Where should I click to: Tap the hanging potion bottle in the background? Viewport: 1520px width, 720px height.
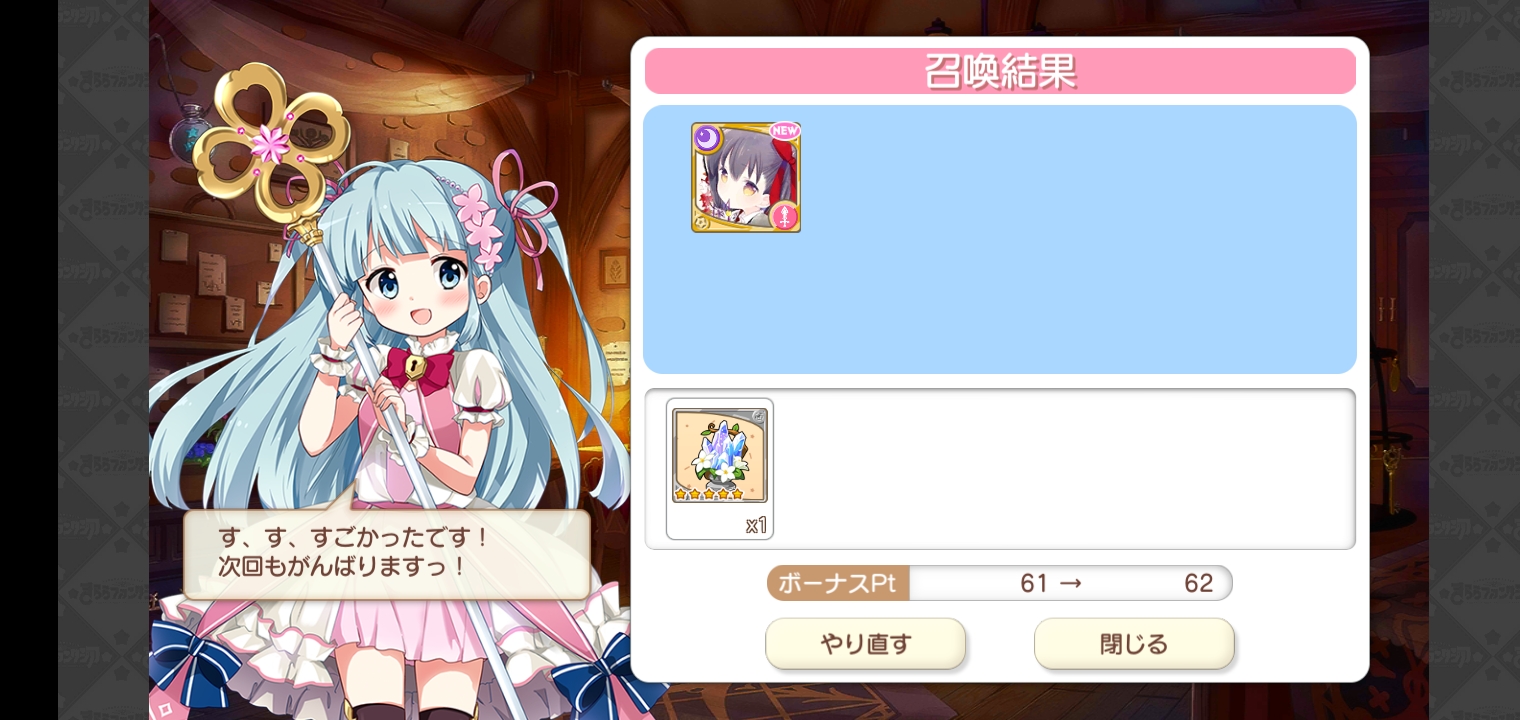[188, 130]
